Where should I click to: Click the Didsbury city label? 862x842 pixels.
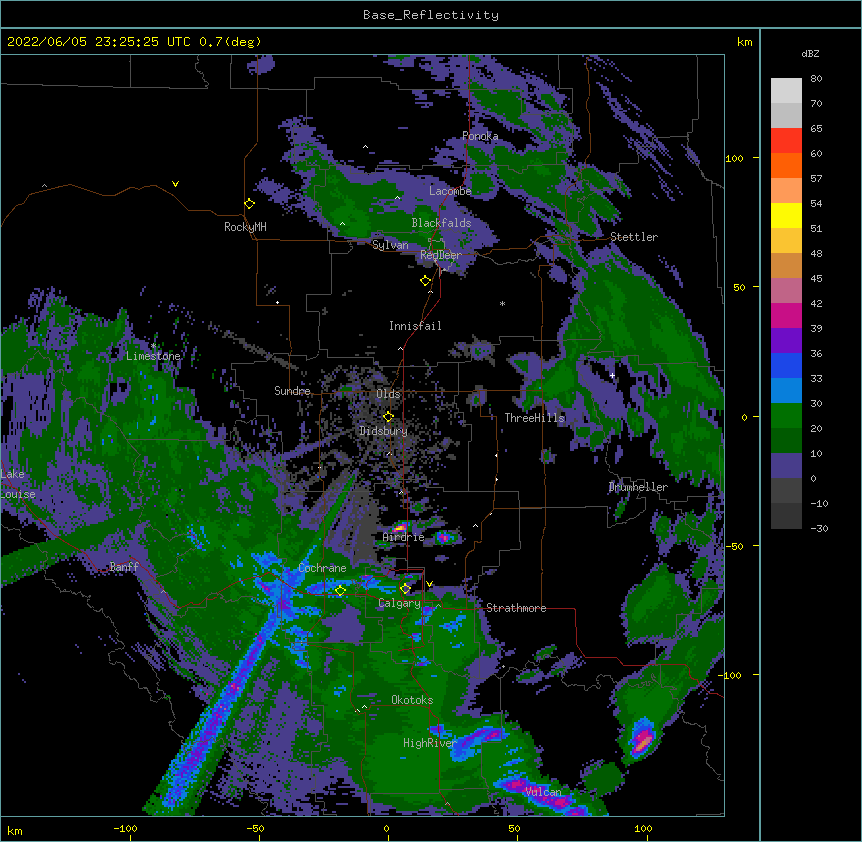coord(383,431)
